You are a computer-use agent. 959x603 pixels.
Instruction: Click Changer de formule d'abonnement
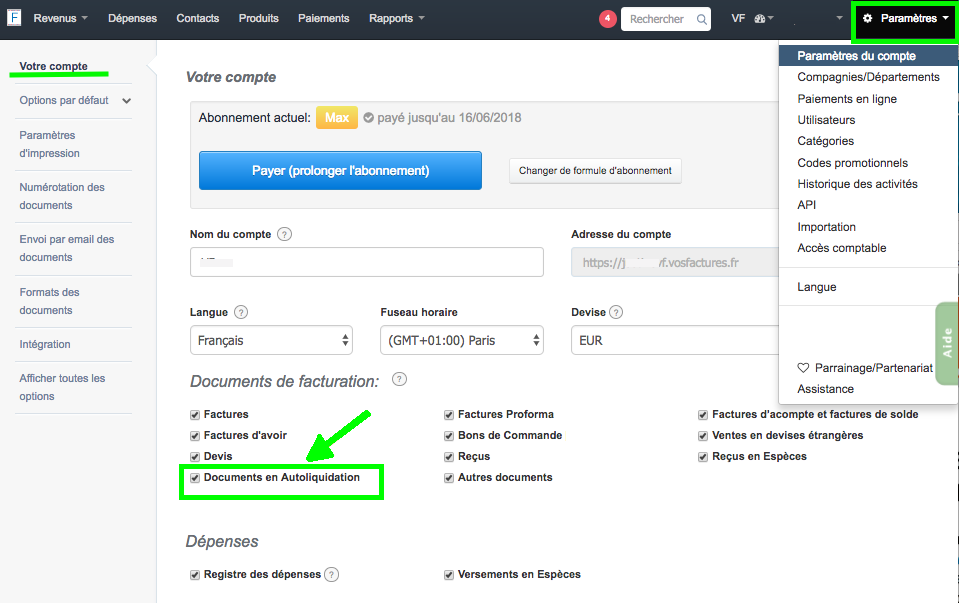[x=595, y=171]
